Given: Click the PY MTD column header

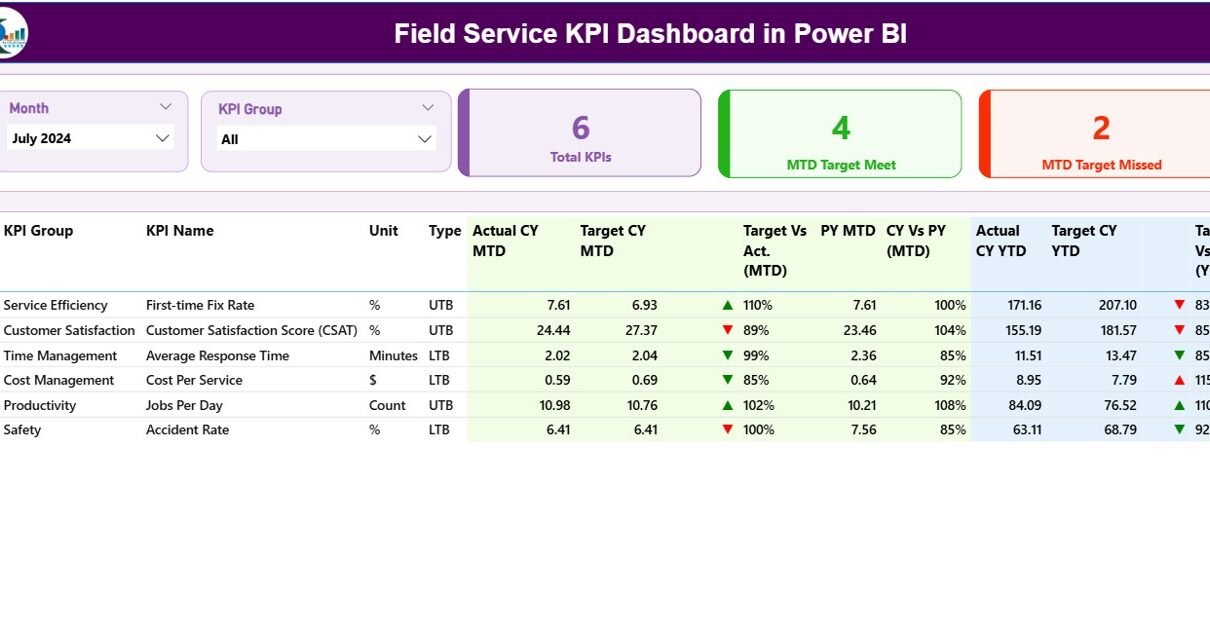Looking at the screenshot, I should 847,230.
